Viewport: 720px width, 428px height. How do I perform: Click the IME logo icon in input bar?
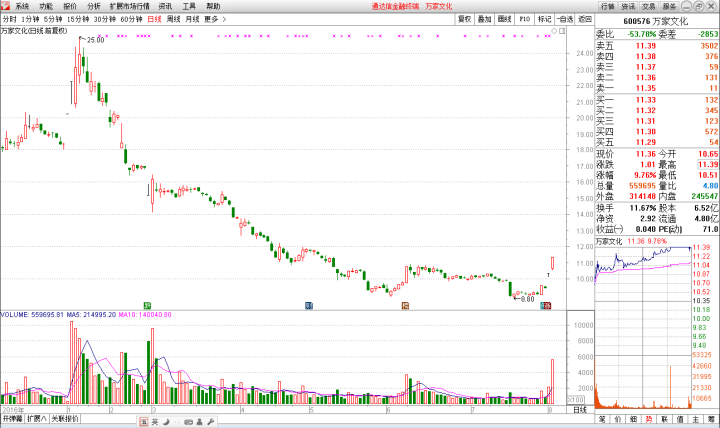(x=144, y=422)
